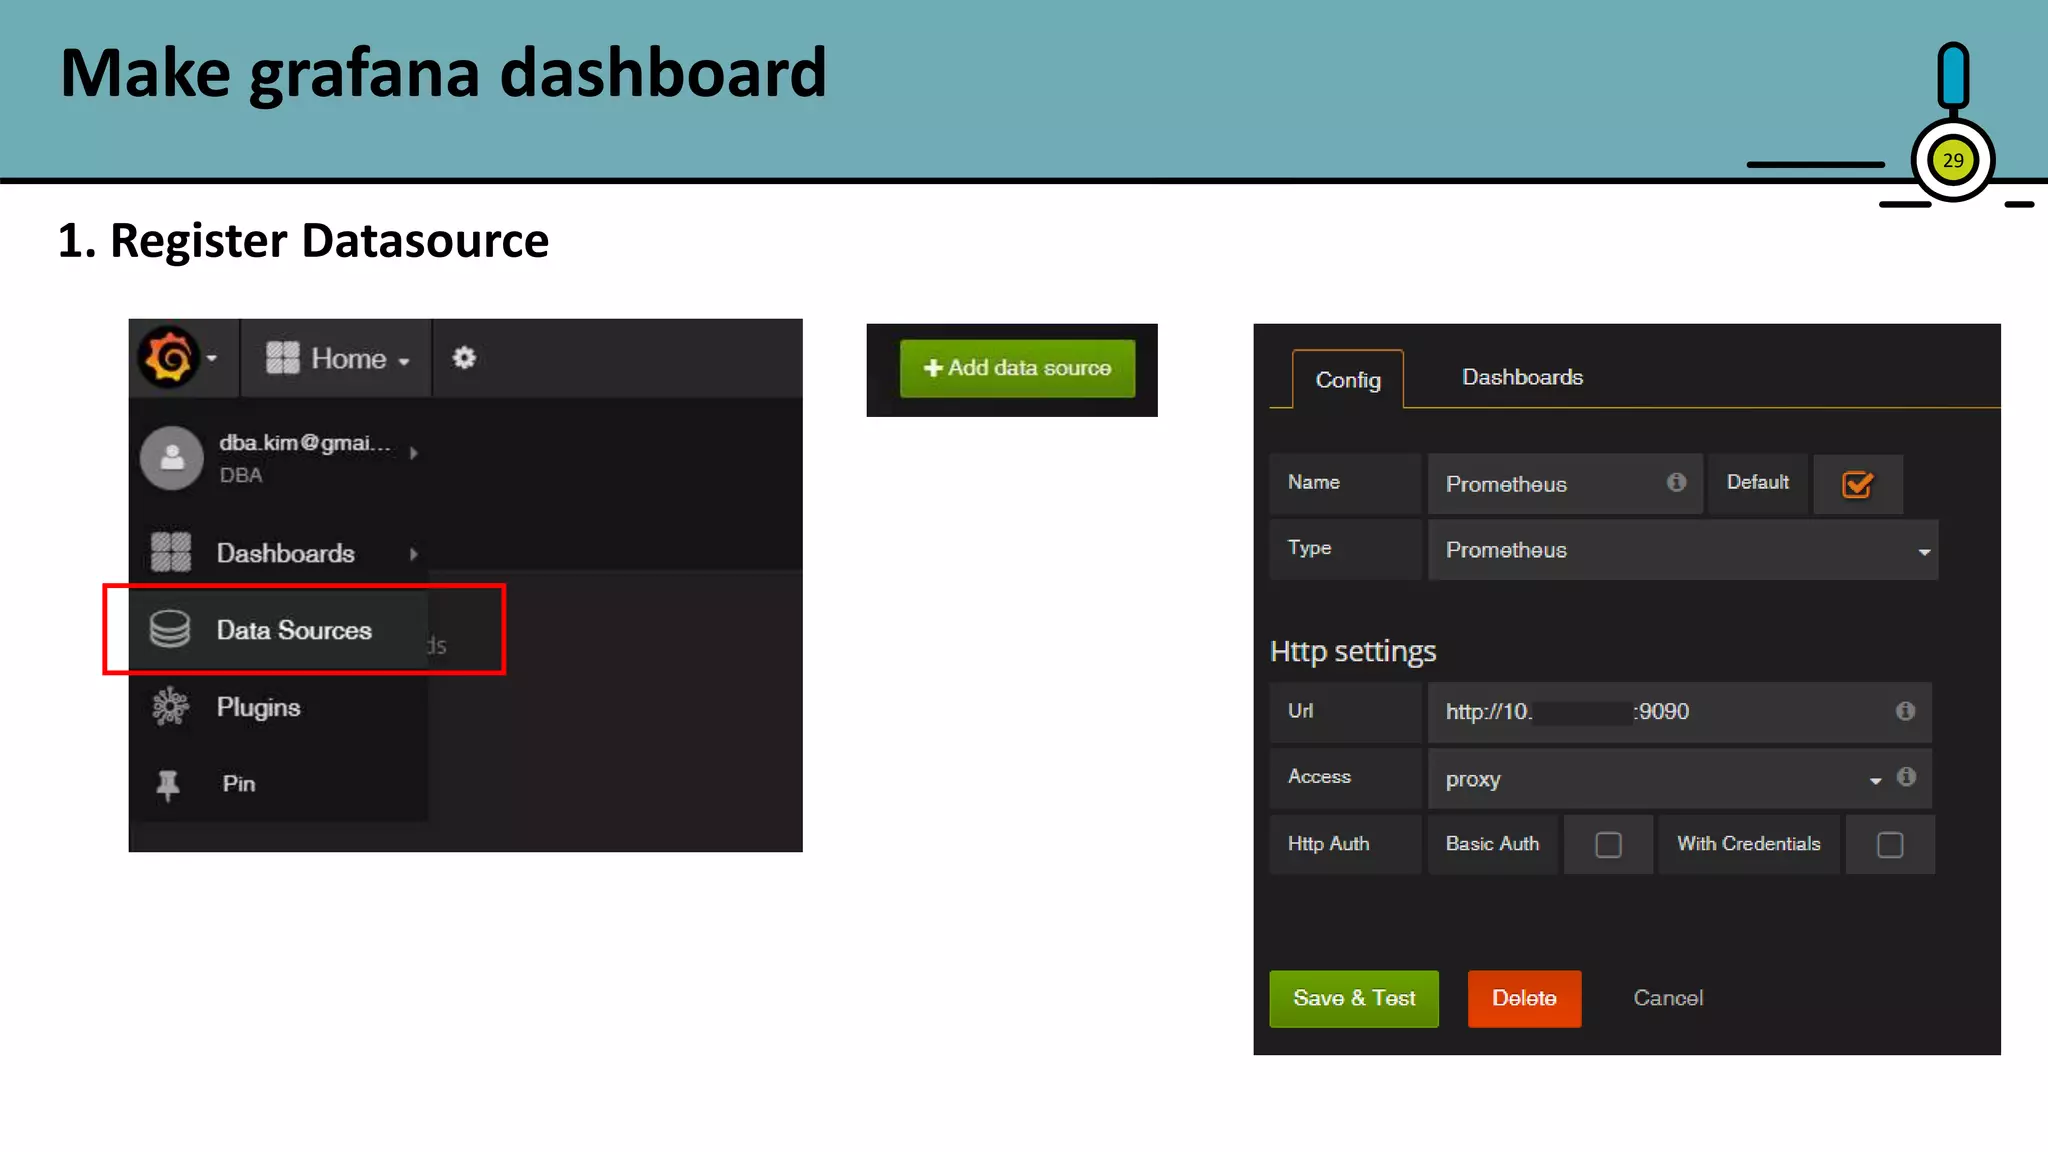2048x1152 pixels.
Task: Open the Type Prometheus dropdown
Action: click(1683, 550)
